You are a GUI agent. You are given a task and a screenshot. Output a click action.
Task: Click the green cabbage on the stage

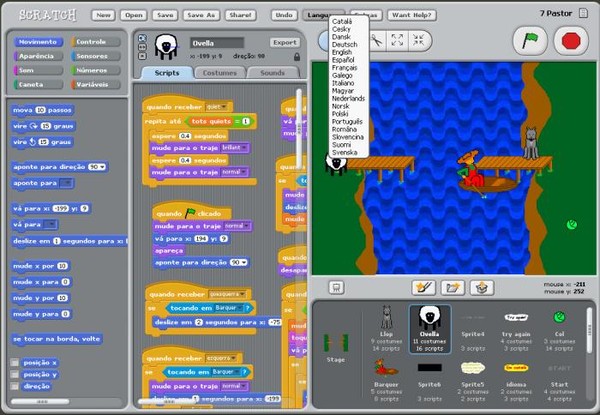coord(572,225)
